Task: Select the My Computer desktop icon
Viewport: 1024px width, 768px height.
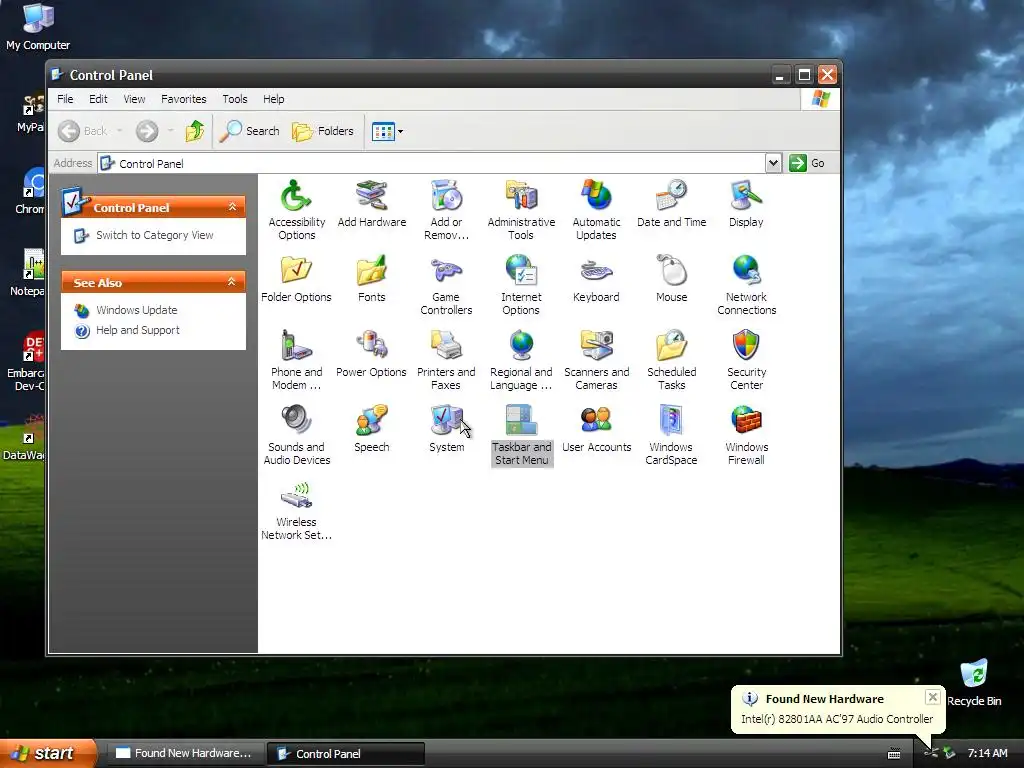Action: 38,26
